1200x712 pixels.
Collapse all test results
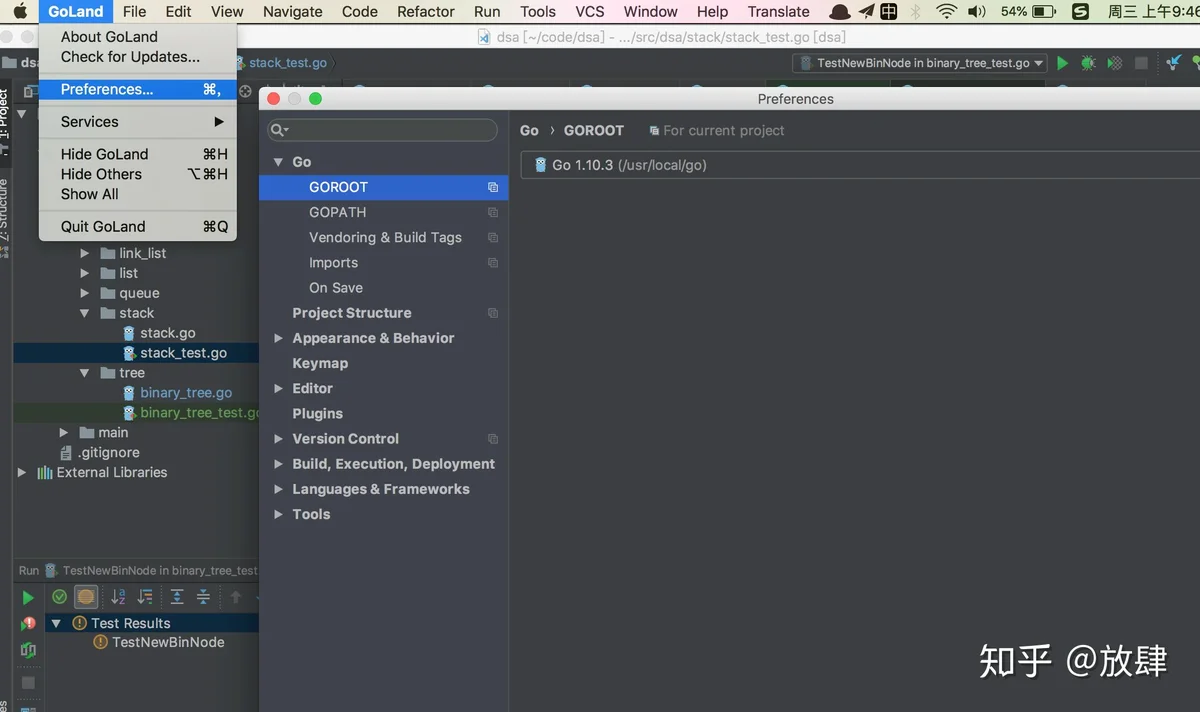pyautogui.click(x=203, y=597)
